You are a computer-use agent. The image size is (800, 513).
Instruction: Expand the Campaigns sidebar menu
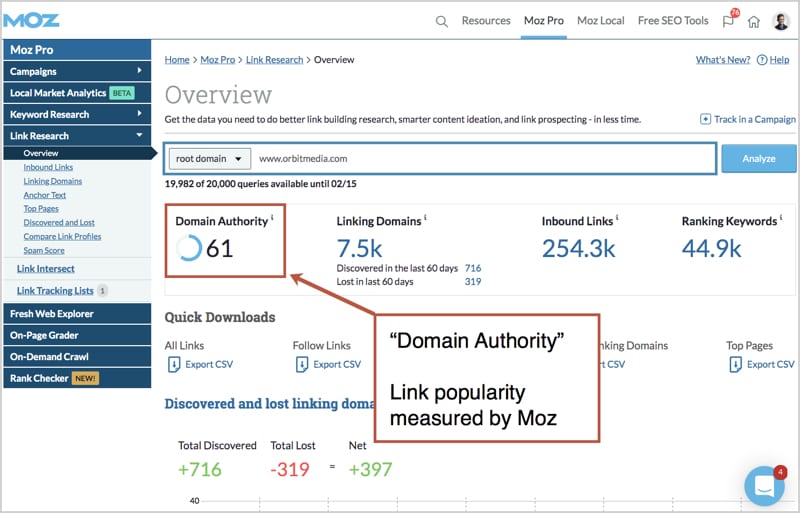click(x=139, y=70)
